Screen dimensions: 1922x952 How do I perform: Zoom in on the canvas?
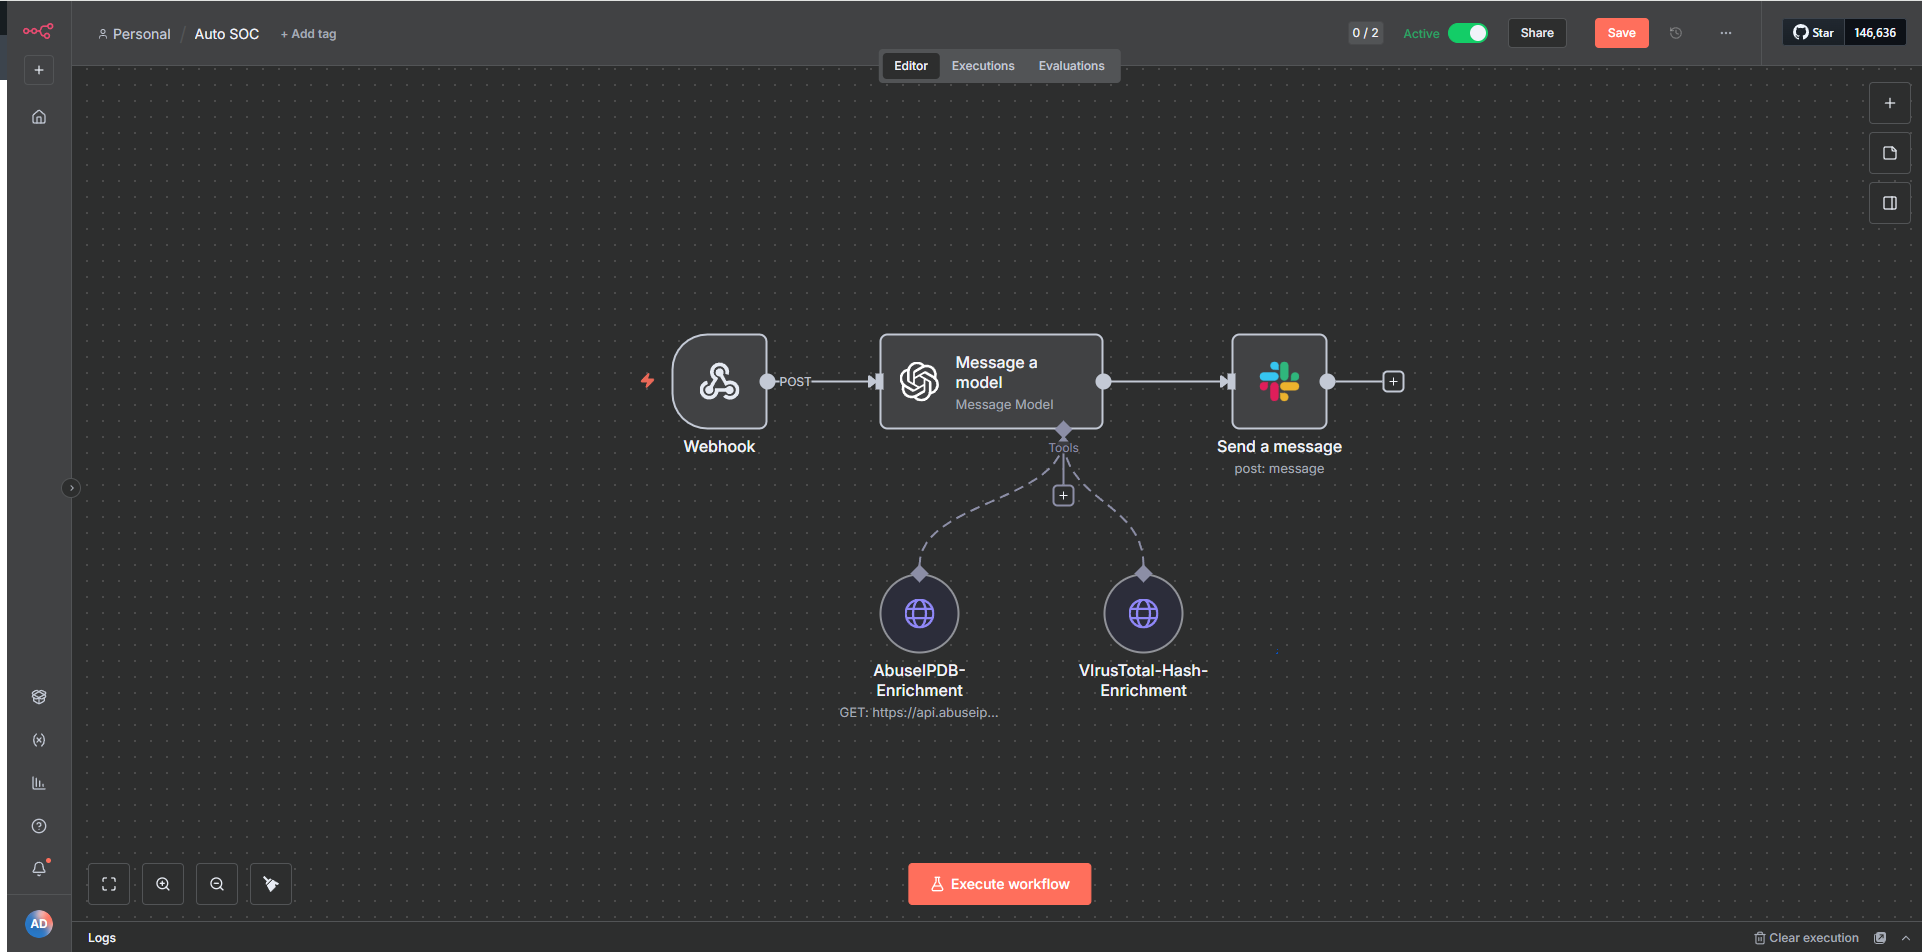click(x=162, y=883)
